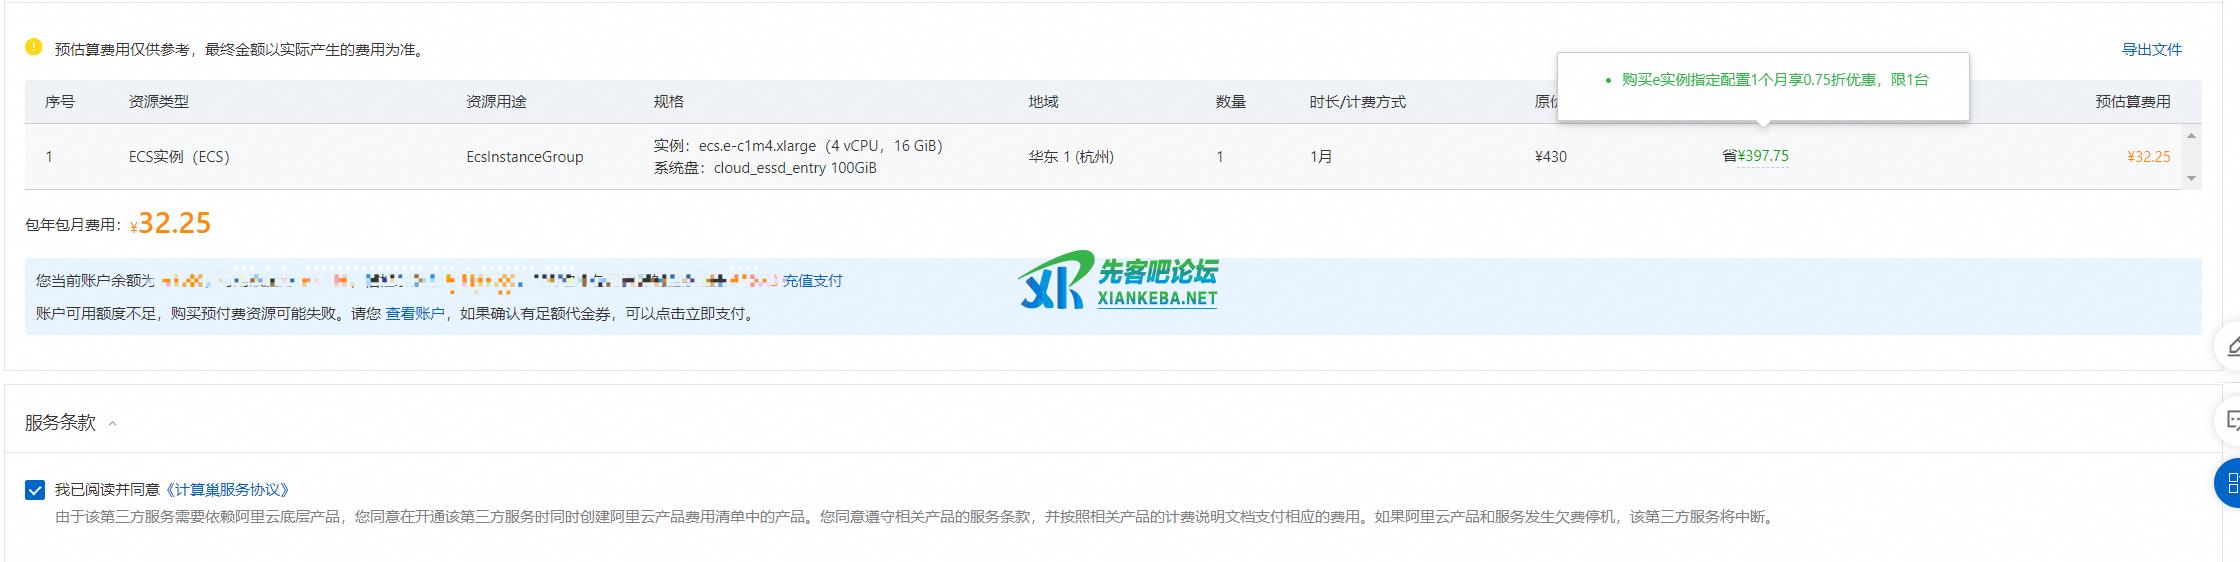Select the ECS实例（ECS）table row

tap(179, 157)
